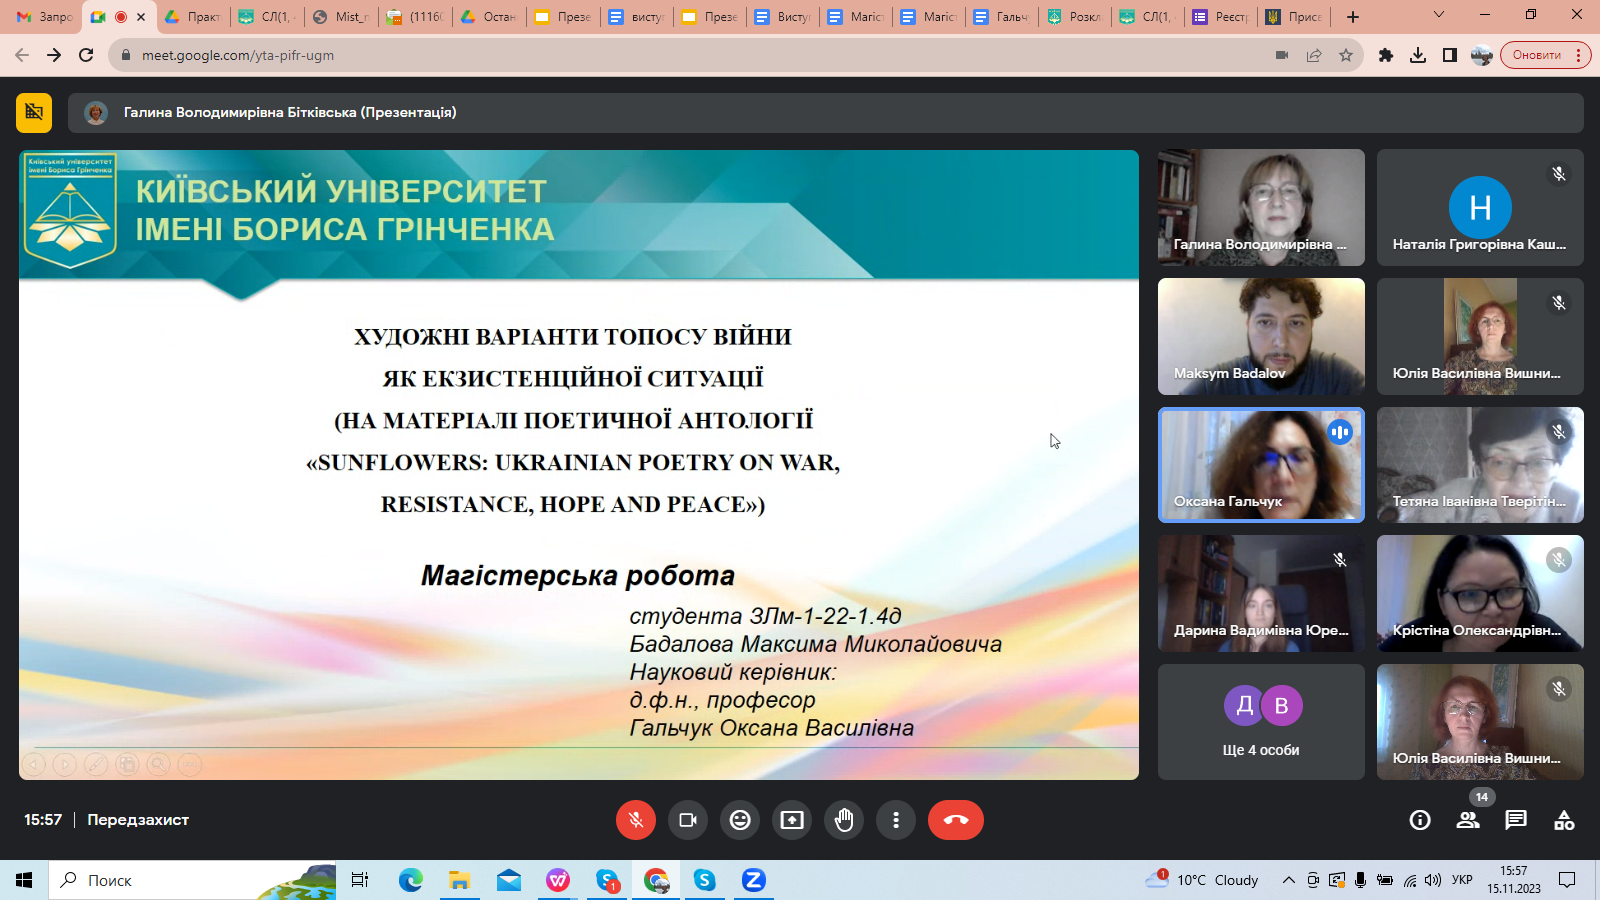
Task: Open a new browser tab
Action: pos(1353,17)
